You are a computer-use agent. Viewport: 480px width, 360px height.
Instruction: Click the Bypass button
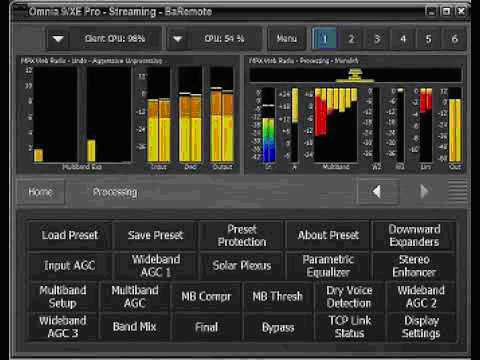pos(277,327)
